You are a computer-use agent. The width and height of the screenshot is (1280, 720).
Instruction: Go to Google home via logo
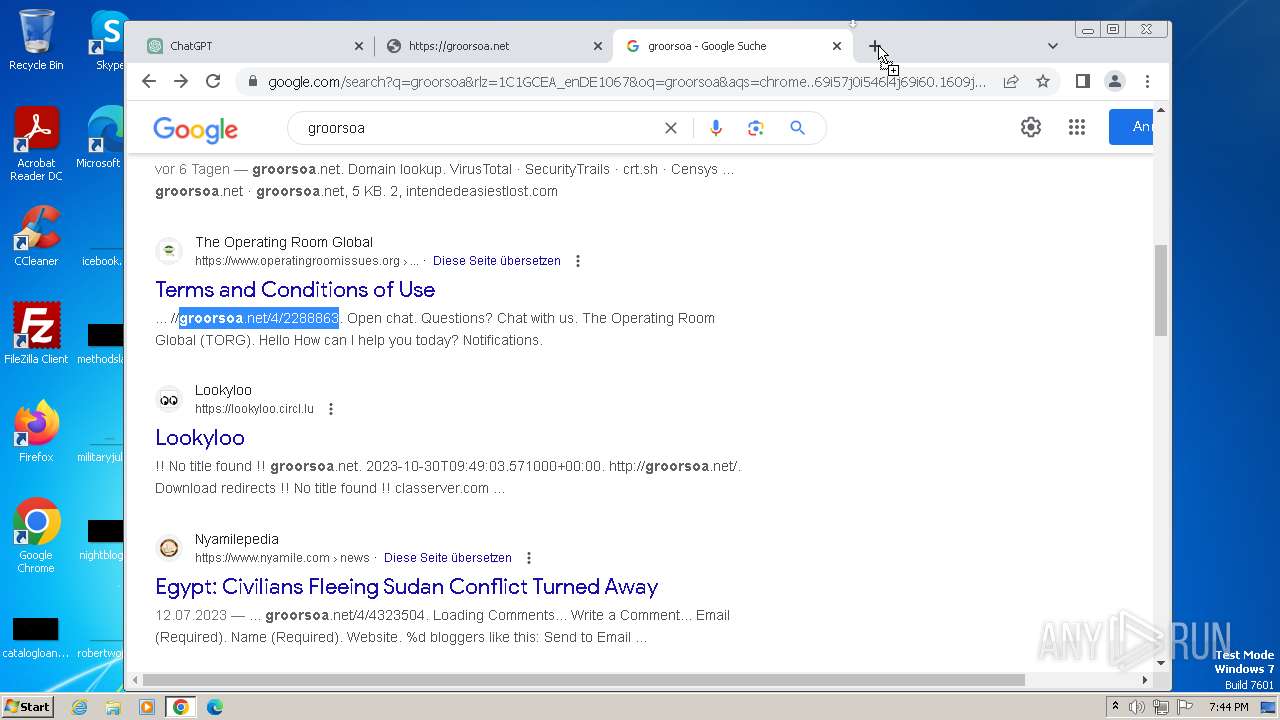pos(195,129)
